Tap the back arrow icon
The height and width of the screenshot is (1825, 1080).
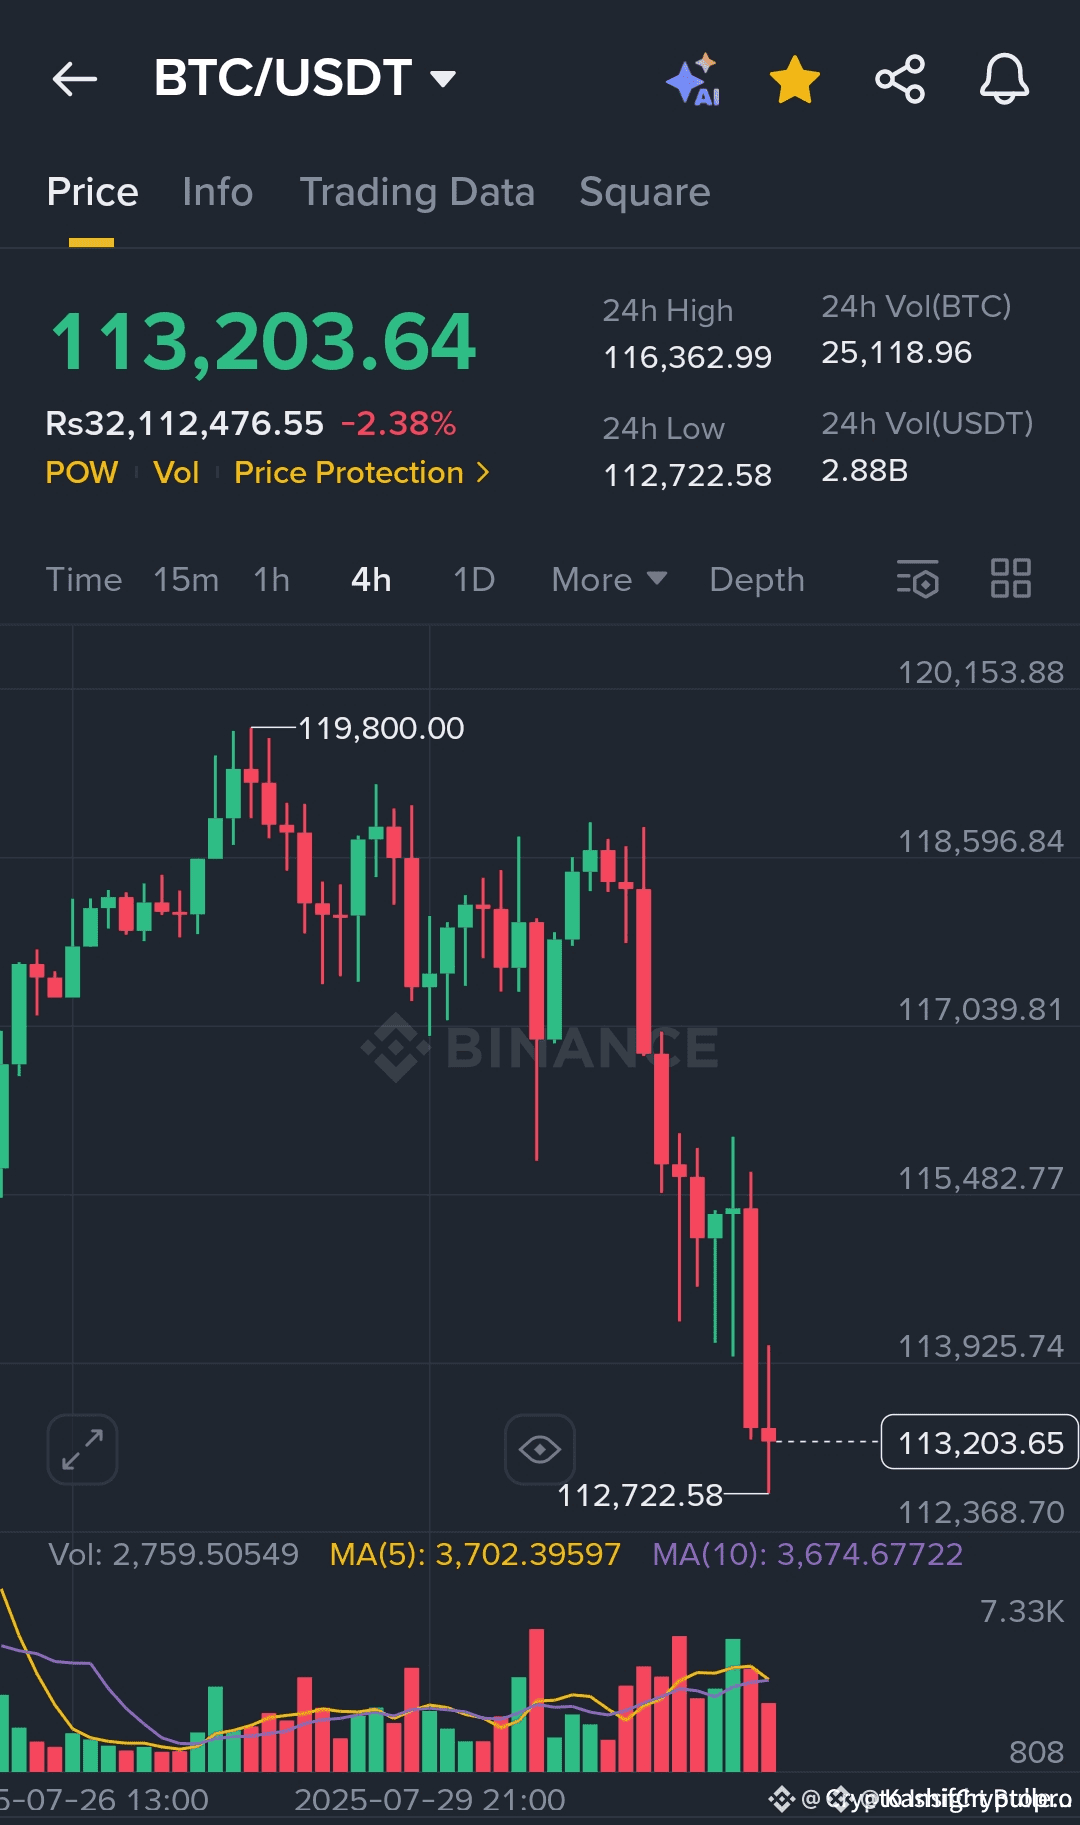point(75,78)
